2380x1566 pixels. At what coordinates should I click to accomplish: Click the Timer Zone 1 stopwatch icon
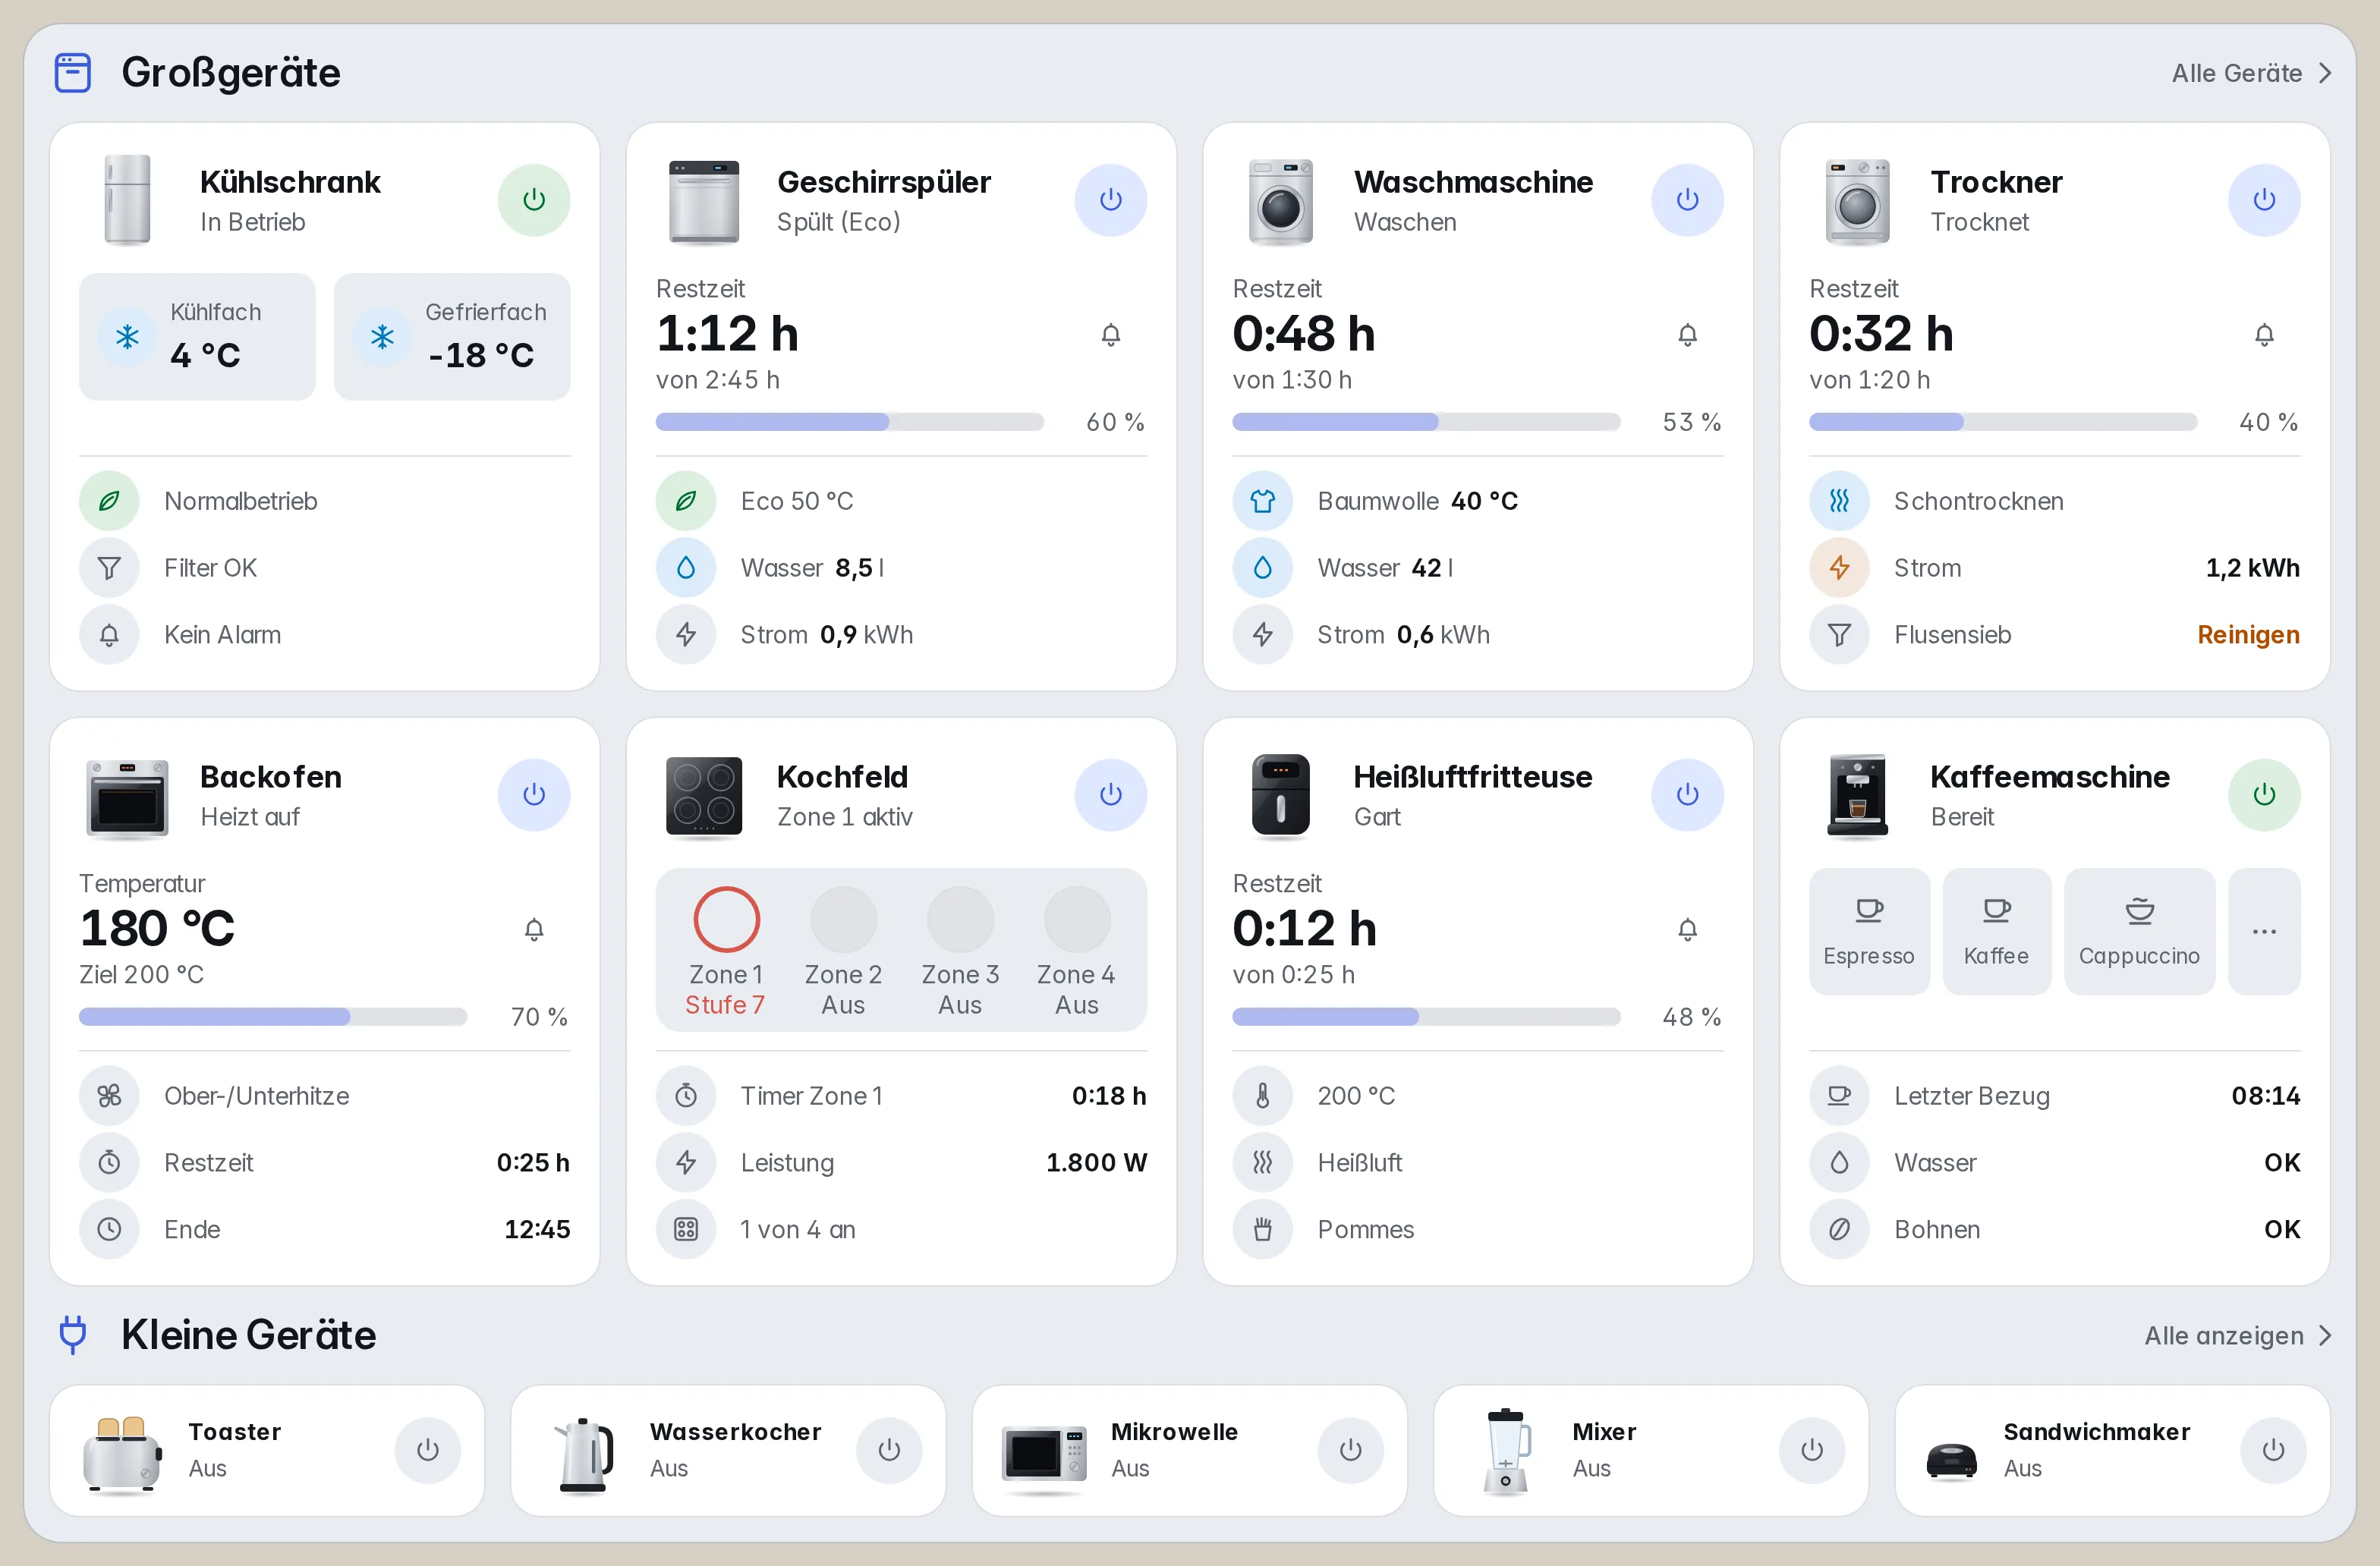(686, 1096)
